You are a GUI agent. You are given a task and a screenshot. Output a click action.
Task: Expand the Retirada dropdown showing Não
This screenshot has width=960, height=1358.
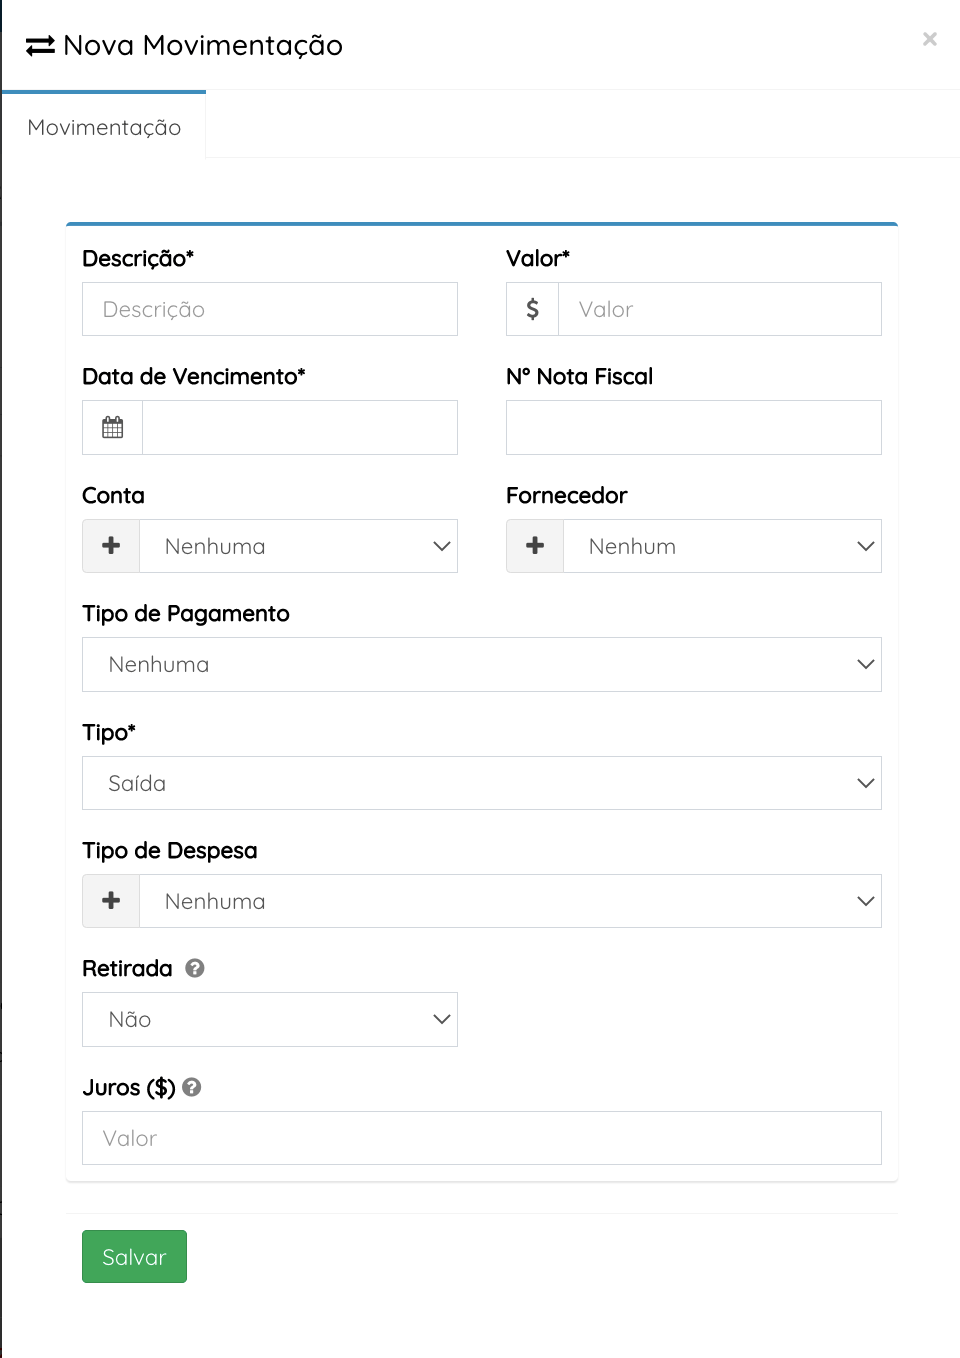269,1020
